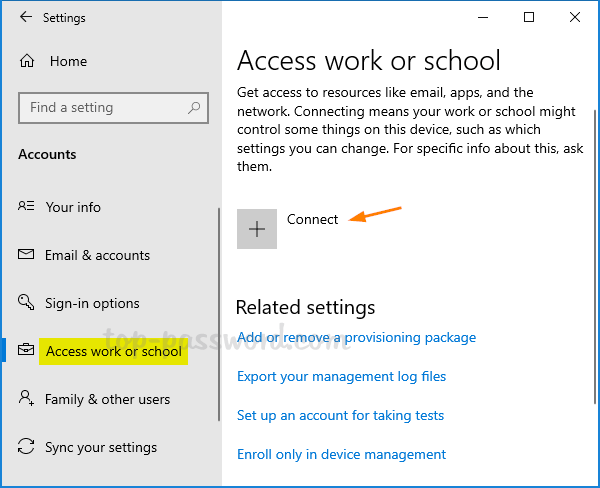The image size is (600, 488).
Task: Click the Sync your settings icon
Action: (26, 447)
